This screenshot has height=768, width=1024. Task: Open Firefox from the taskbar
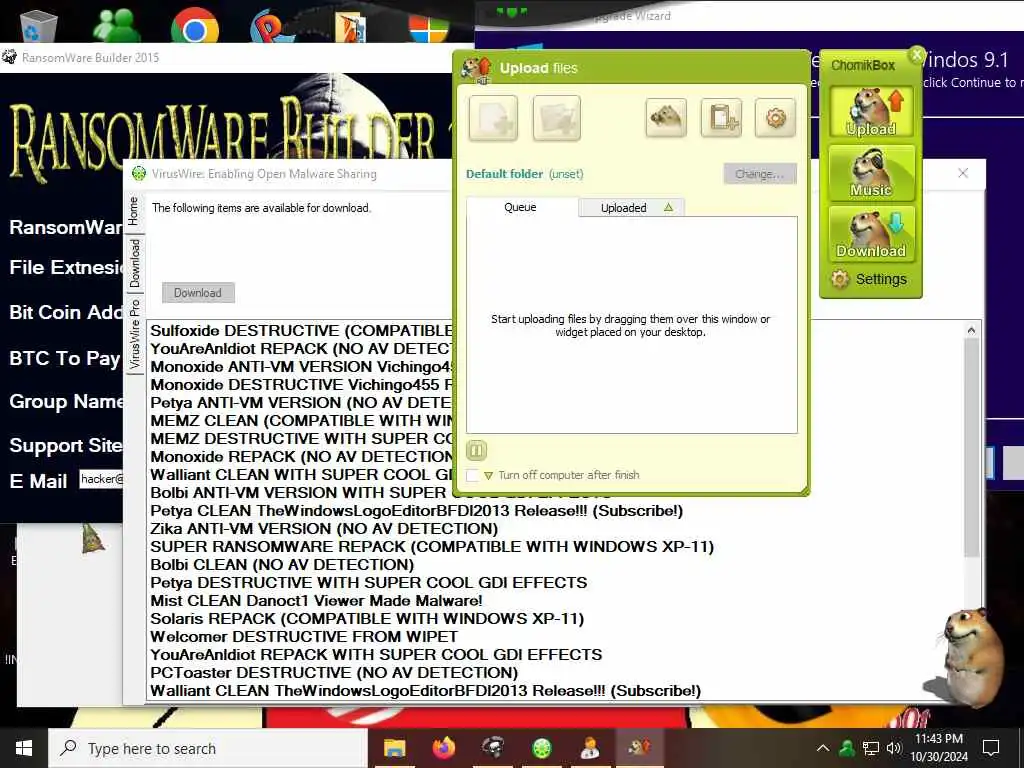click(x=443, y=748)
